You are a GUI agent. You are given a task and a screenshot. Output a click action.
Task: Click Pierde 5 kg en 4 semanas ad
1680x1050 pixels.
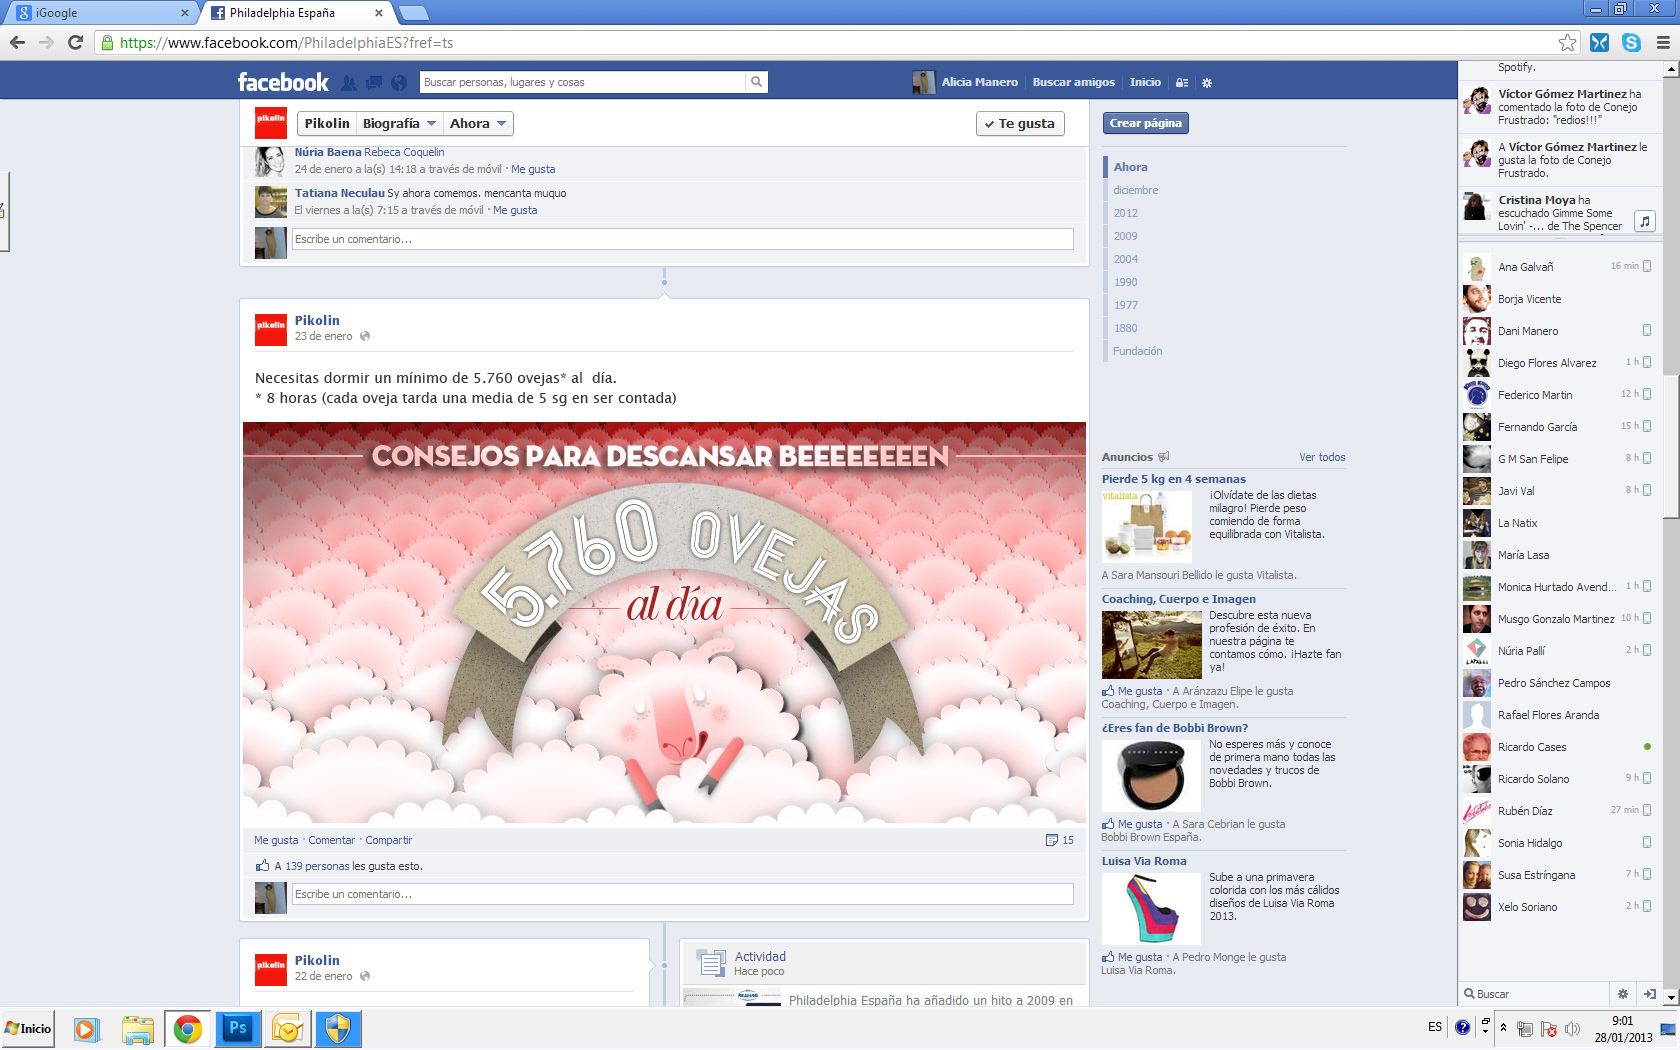(x=1174, y=479)
